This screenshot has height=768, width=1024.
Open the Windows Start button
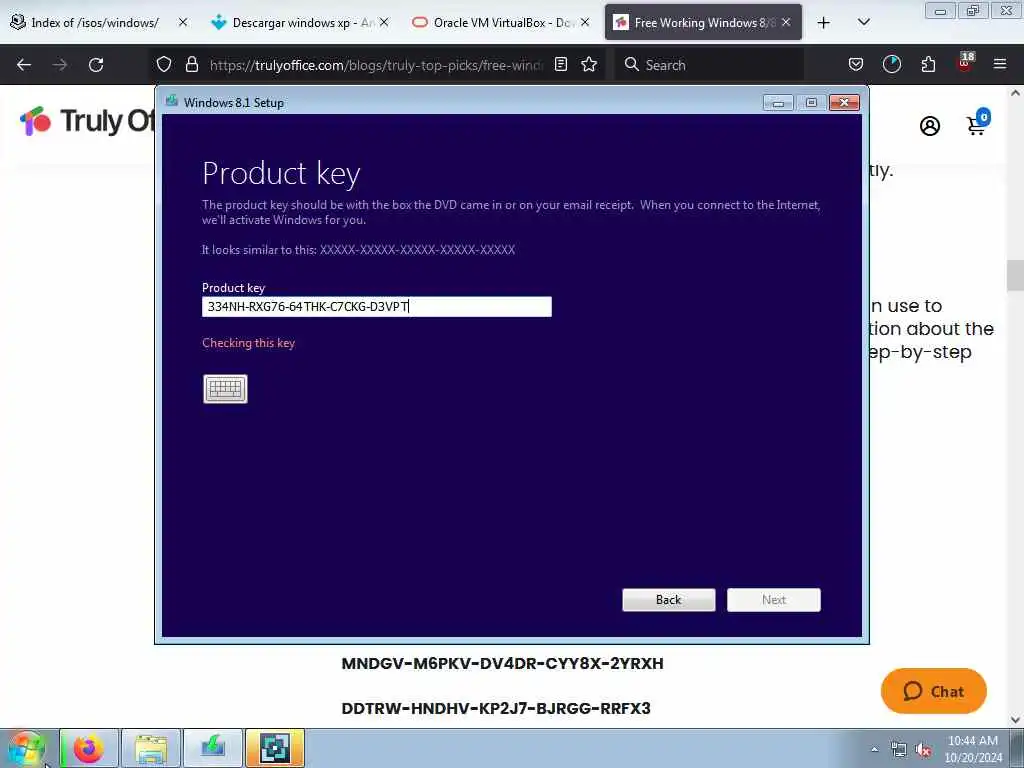pos(26,748)
